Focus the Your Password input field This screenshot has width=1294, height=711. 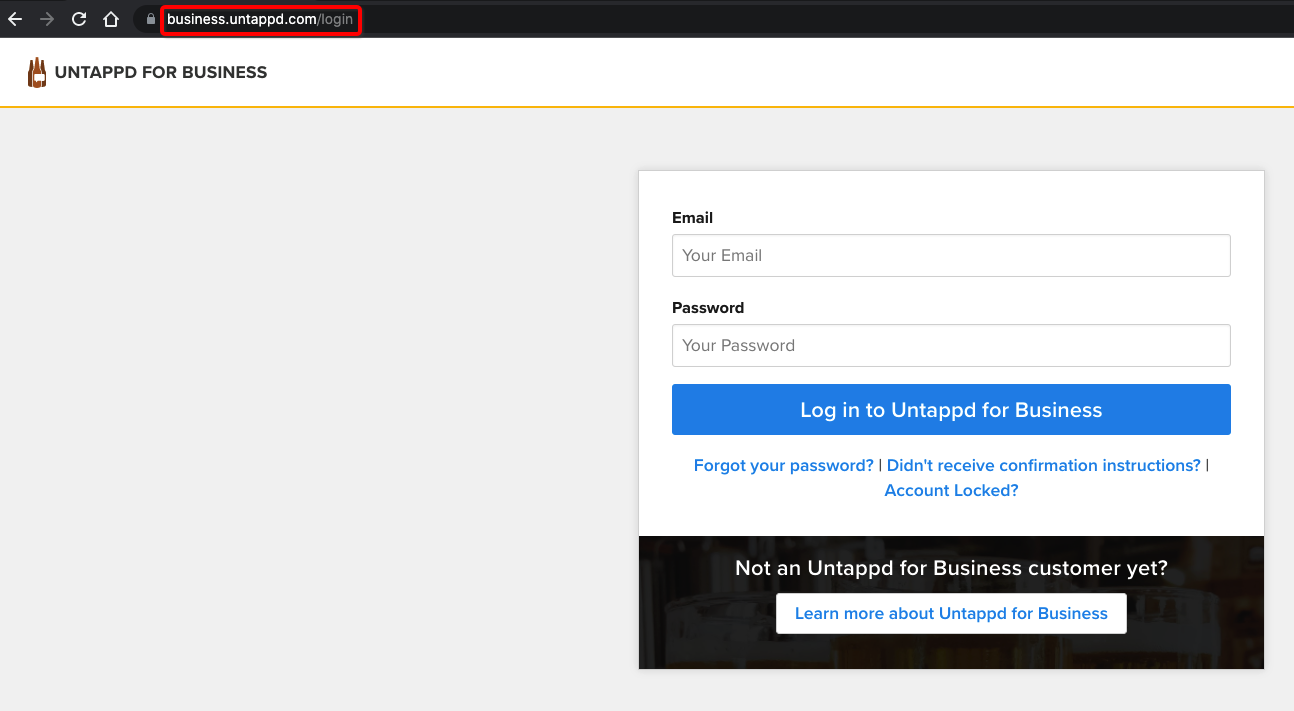(951, 345)
